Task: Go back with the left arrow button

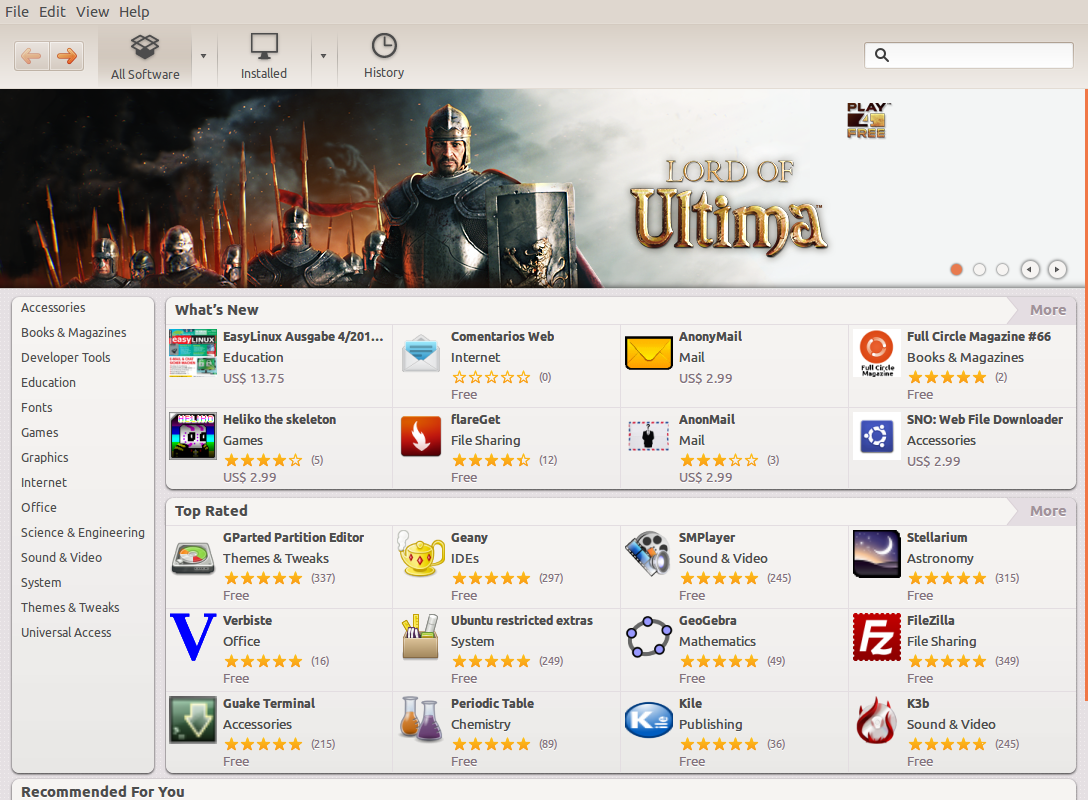Action: click(31, 56)
